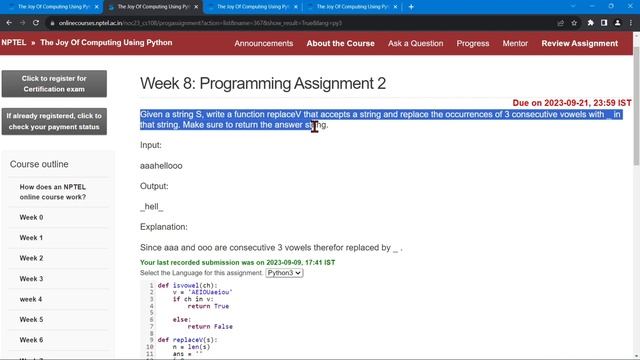The image size is (640, 360).
Task: Click the browser forward arrow
Action: [22, 23]
